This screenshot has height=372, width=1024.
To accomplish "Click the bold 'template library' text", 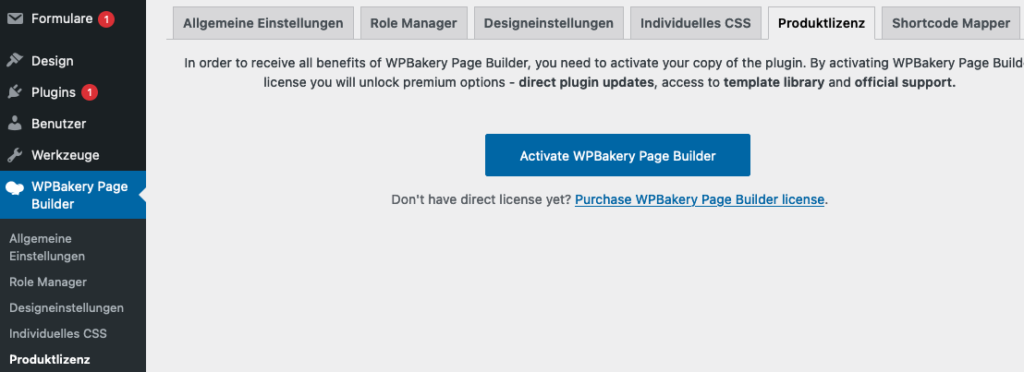I will pyautogui.click(x=773, y=83).
